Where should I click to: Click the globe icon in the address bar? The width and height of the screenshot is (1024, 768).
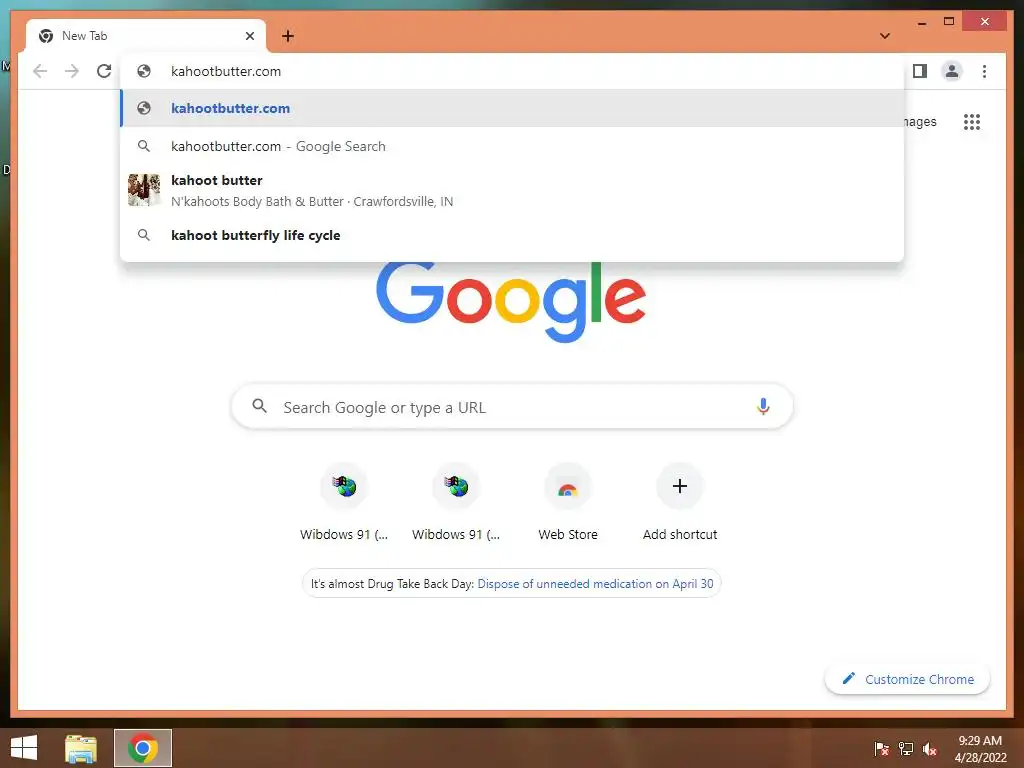click(144, 71)
